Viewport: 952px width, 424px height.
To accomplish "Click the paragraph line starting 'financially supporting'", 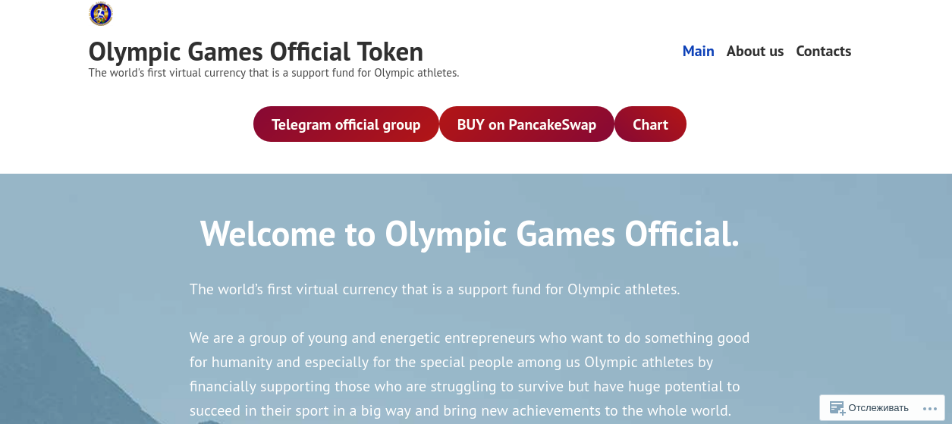I will tap(464, 386).
